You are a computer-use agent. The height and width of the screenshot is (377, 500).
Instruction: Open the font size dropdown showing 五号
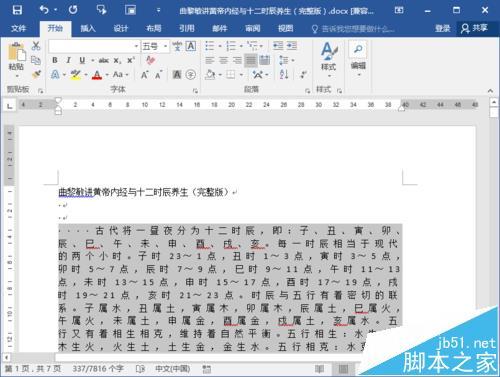pos(165,46)
